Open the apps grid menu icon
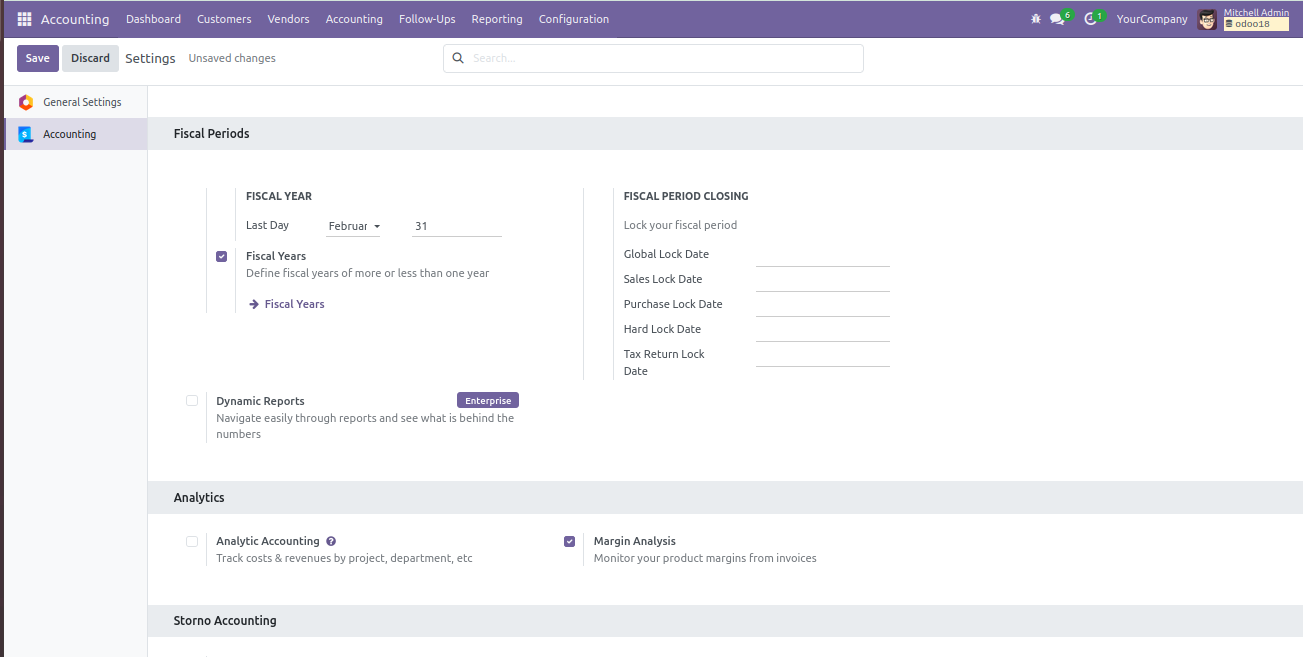This screenshot has width=1303, height=657. pyautogui.click(x=24, y=19)
